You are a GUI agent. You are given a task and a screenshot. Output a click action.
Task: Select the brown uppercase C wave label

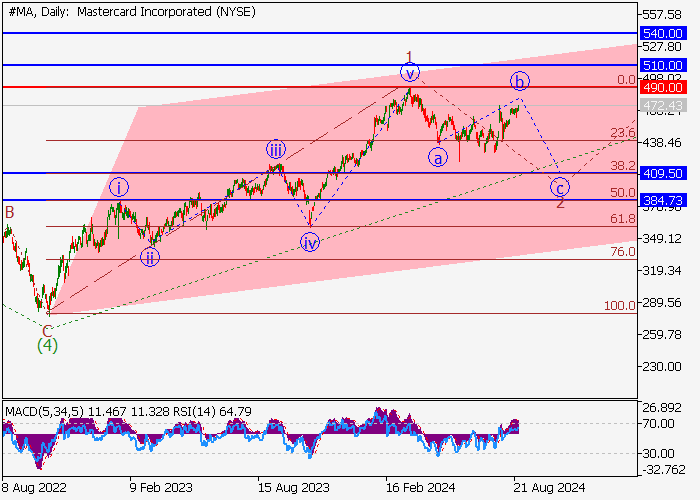(x=47, y=332)
